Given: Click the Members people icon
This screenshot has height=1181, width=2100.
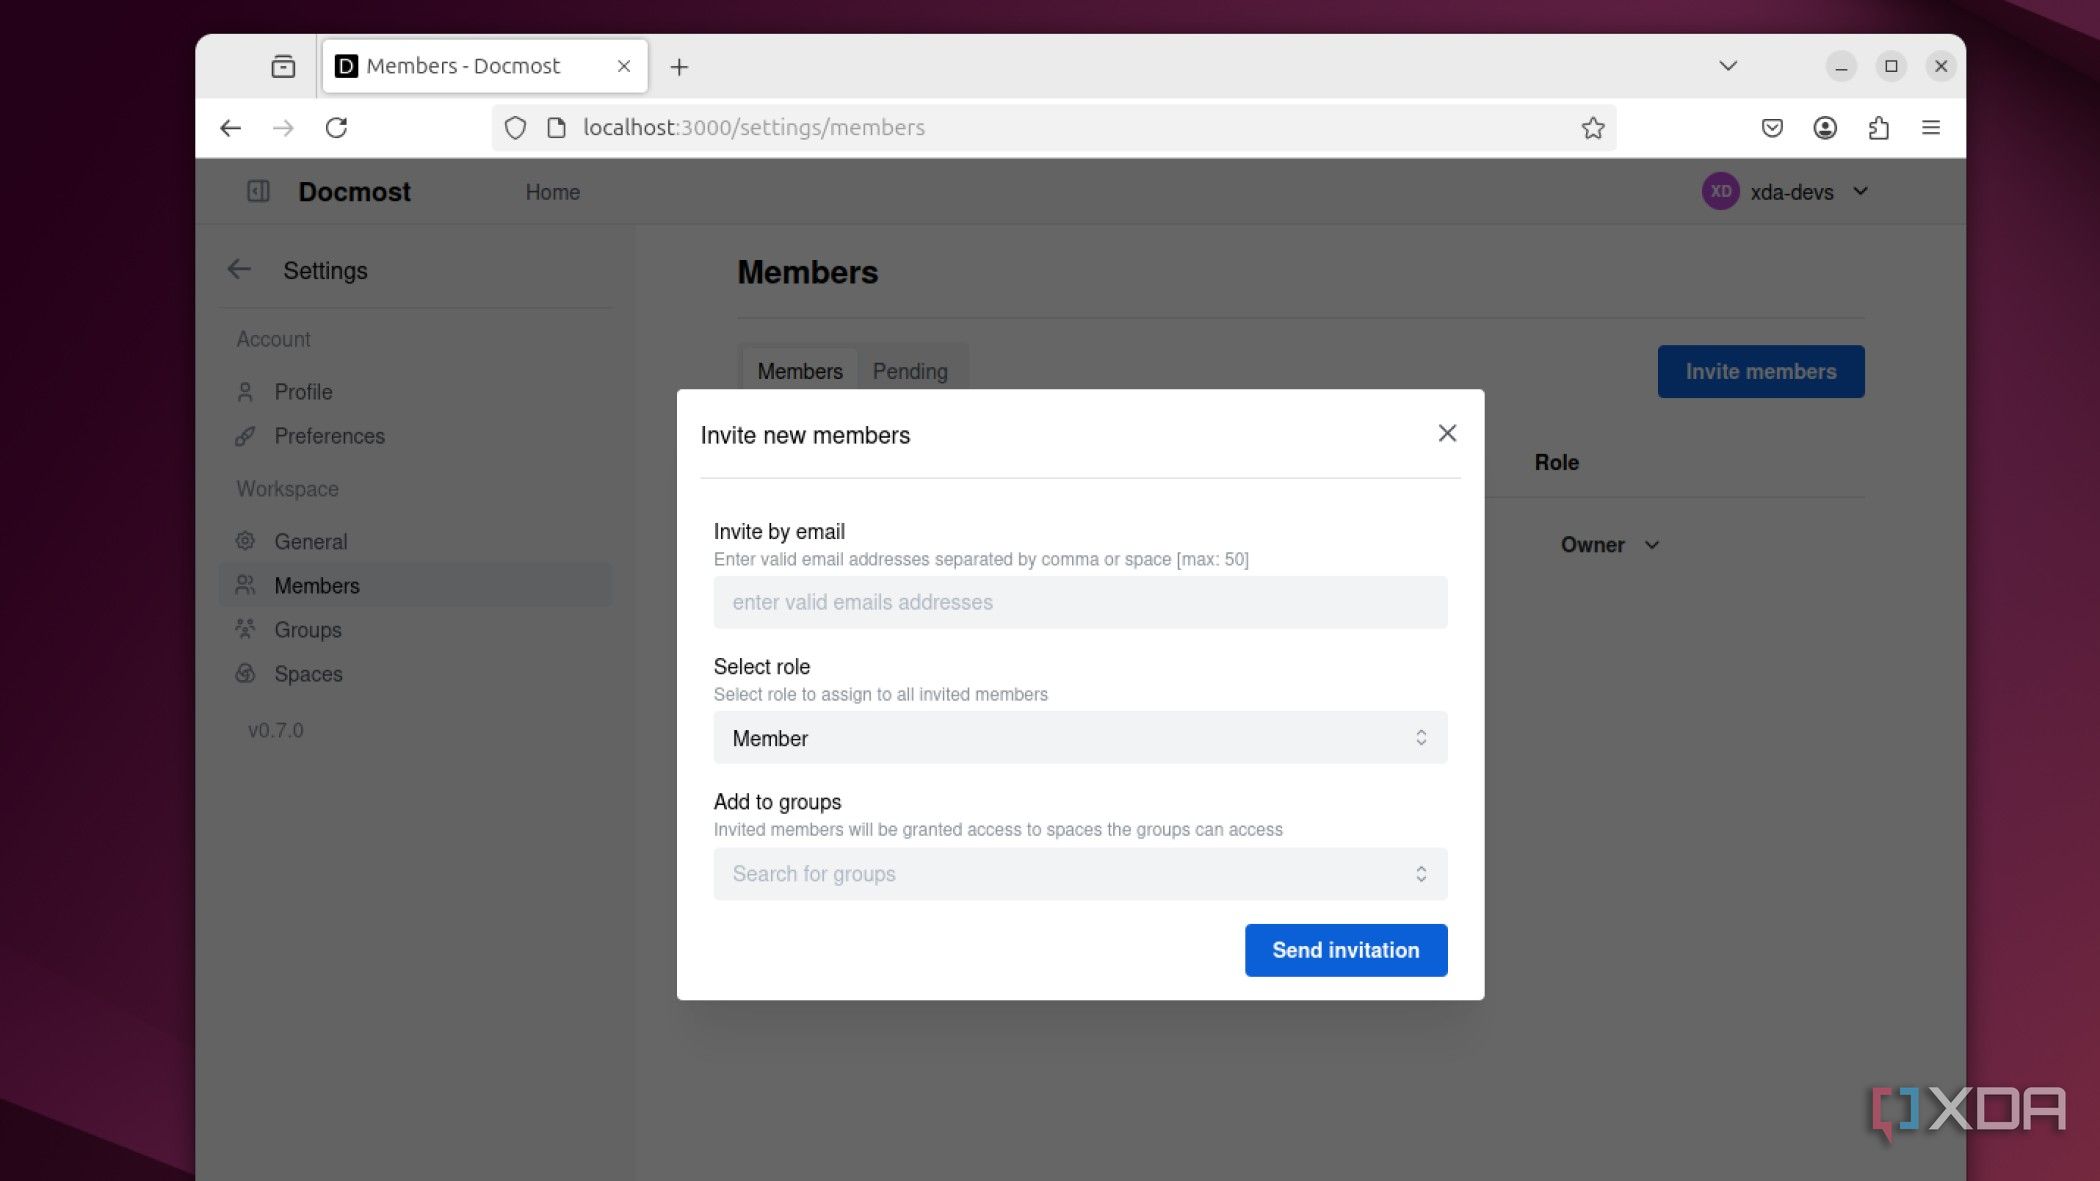Looking at the screenshot, I should coord(245,585).
